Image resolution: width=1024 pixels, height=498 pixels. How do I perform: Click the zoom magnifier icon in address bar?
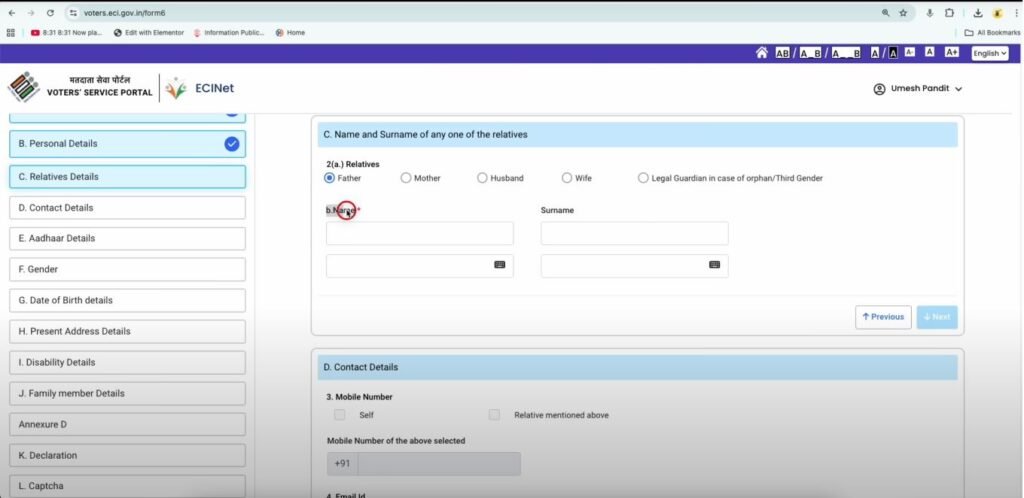tap(886, 13)
